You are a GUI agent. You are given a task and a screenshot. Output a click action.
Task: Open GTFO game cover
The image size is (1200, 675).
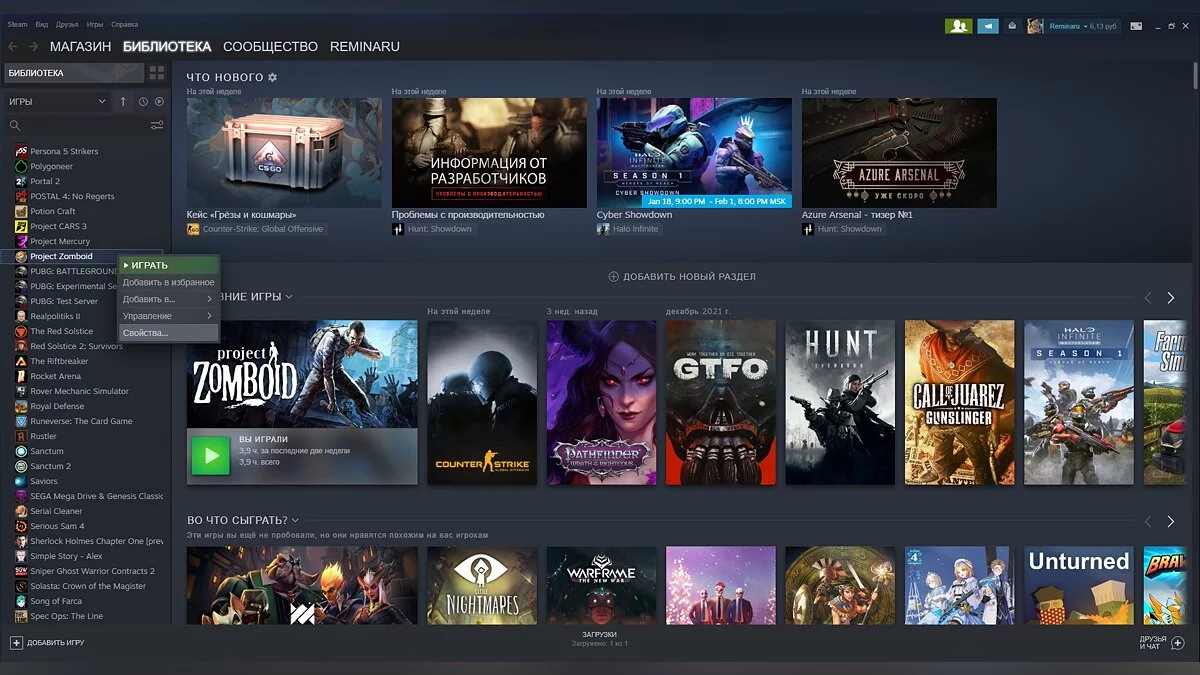(x=720, y=402)
